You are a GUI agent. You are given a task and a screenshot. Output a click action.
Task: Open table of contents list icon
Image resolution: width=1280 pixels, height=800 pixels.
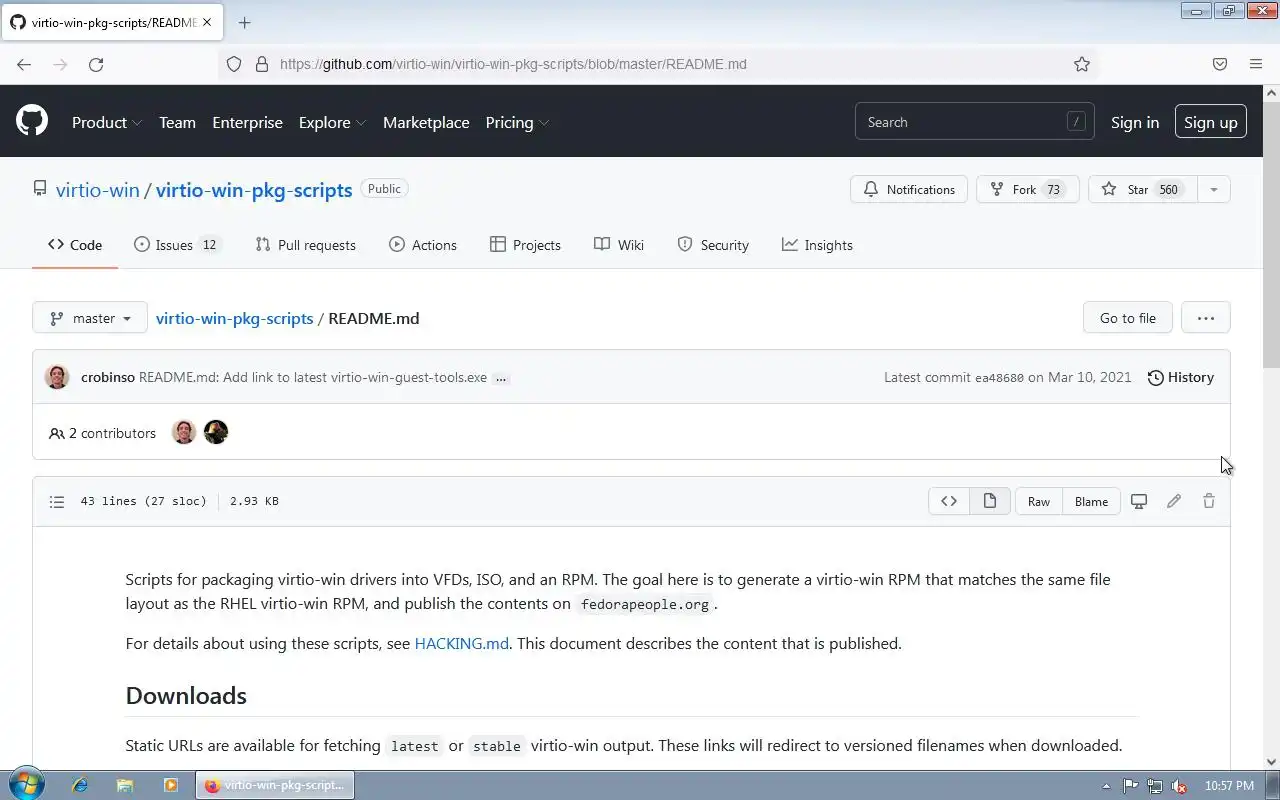coord(57,501)
